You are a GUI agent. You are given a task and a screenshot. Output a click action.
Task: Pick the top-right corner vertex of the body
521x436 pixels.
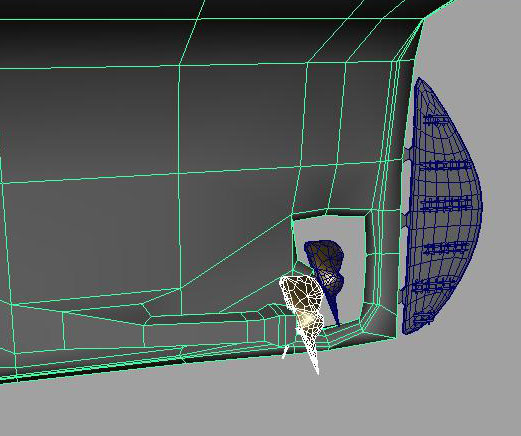pyautogui.click(x=423, y=20)
